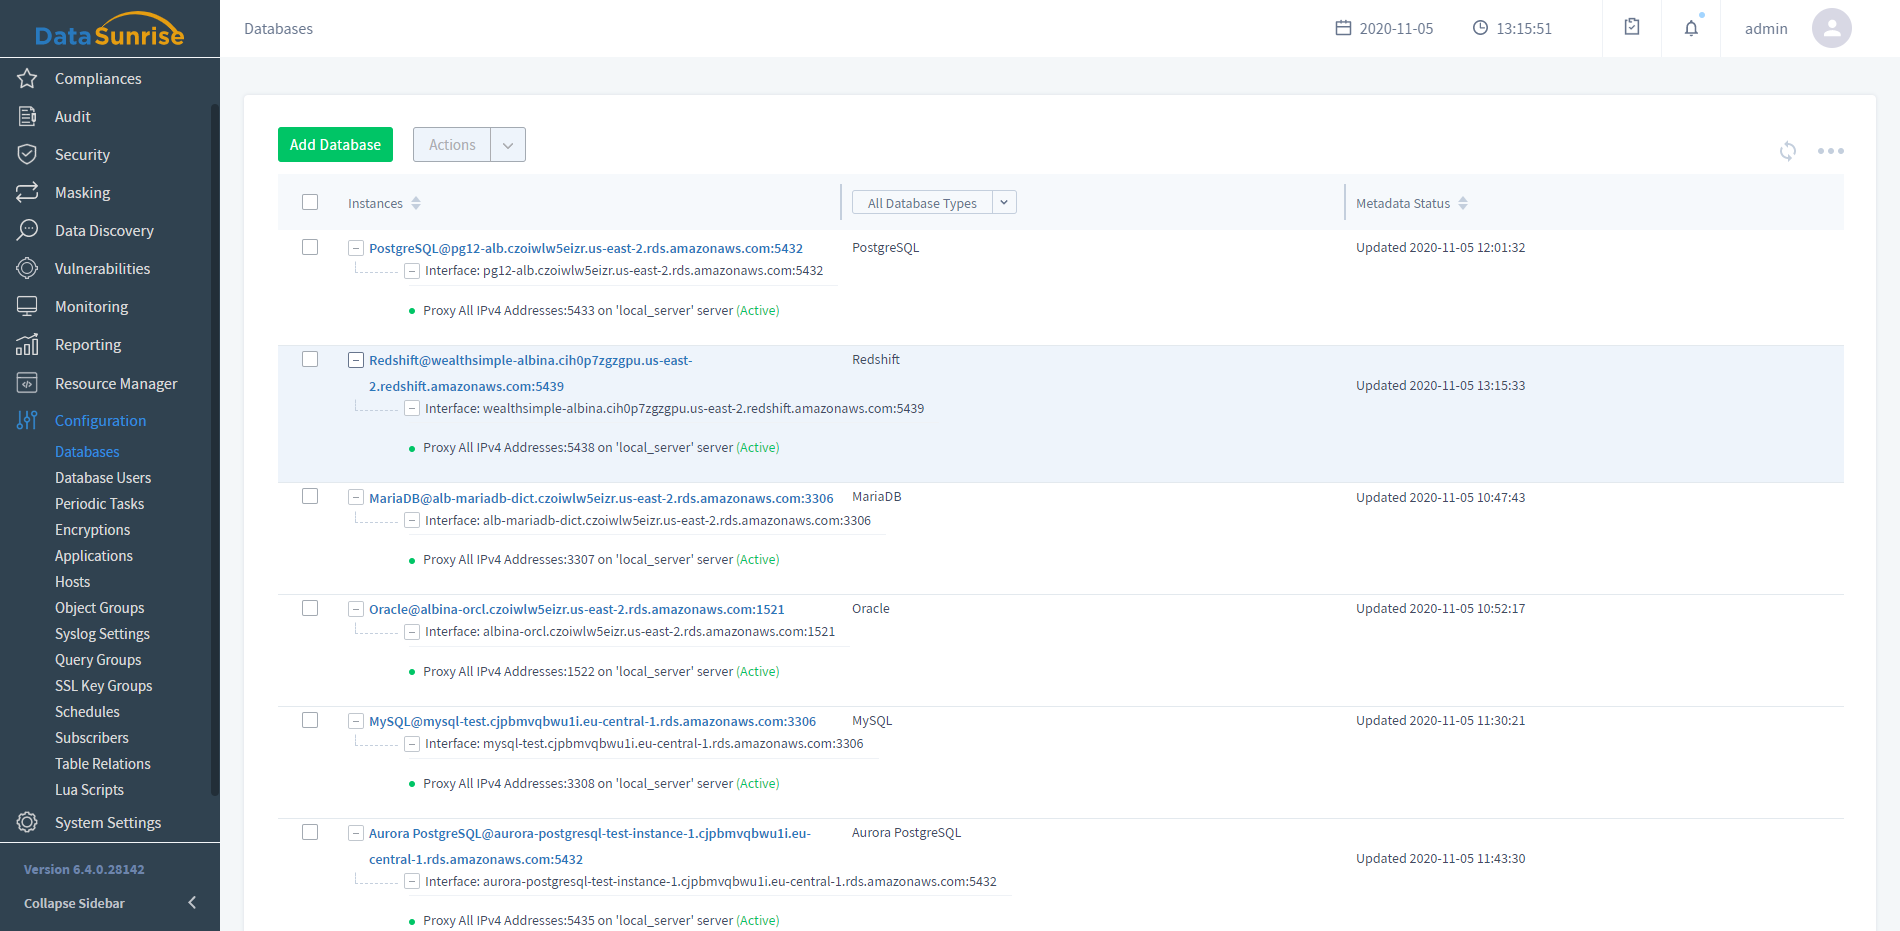This screenshot has height=931, width=1900.
Task: Click the Security shield icon
Action: 27,154
